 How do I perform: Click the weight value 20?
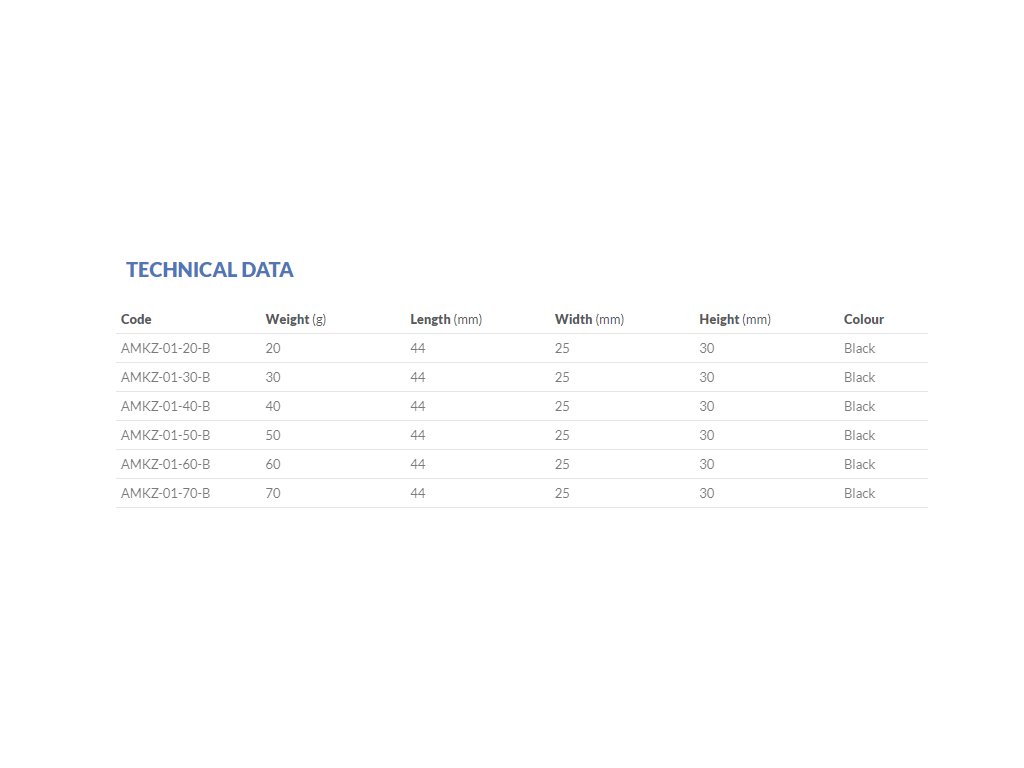click(273, 348)
